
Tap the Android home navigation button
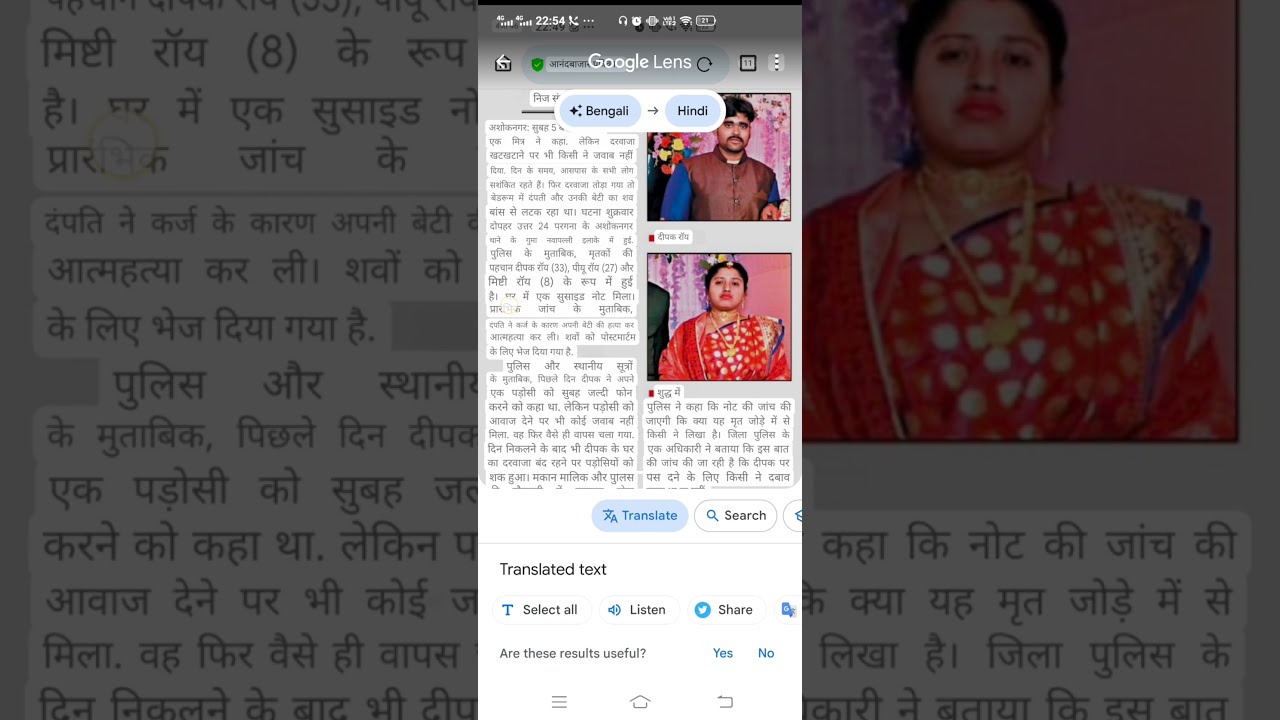(640, 702)
